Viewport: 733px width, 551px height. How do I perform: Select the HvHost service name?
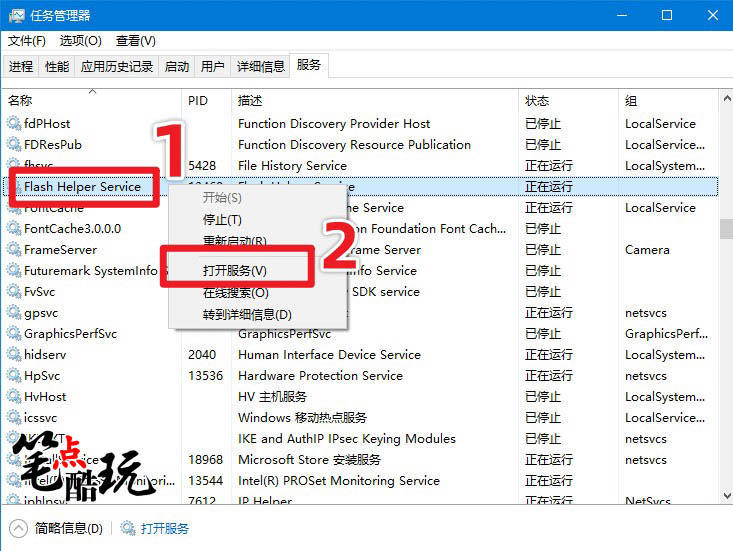point(45,397)
